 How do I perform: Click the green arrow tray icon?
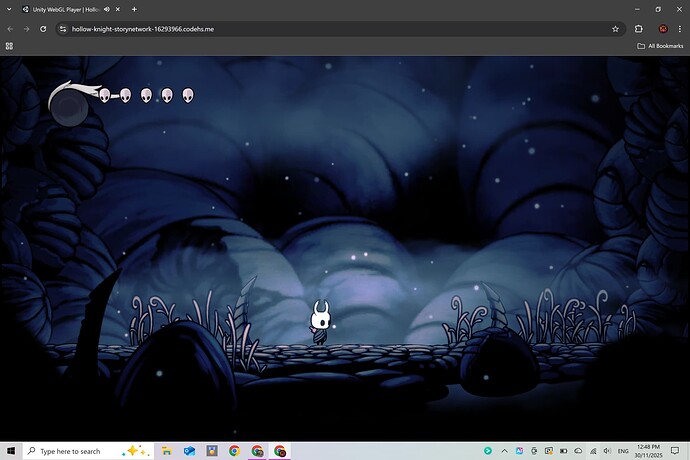click(488, 451)
